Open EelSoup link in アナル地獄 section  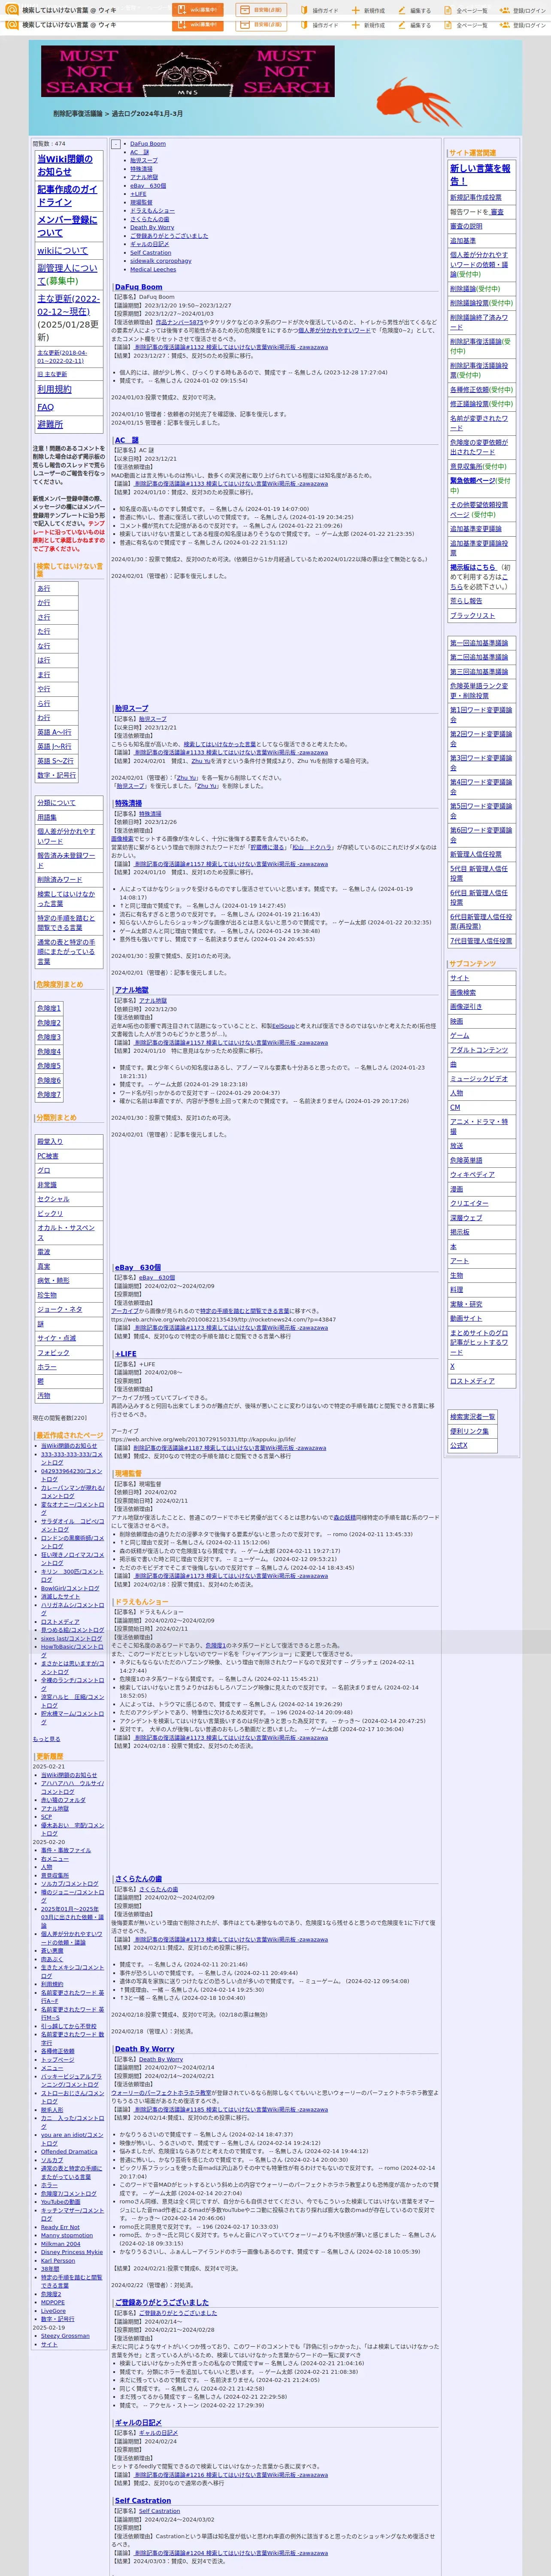[x=283, y=1026]
